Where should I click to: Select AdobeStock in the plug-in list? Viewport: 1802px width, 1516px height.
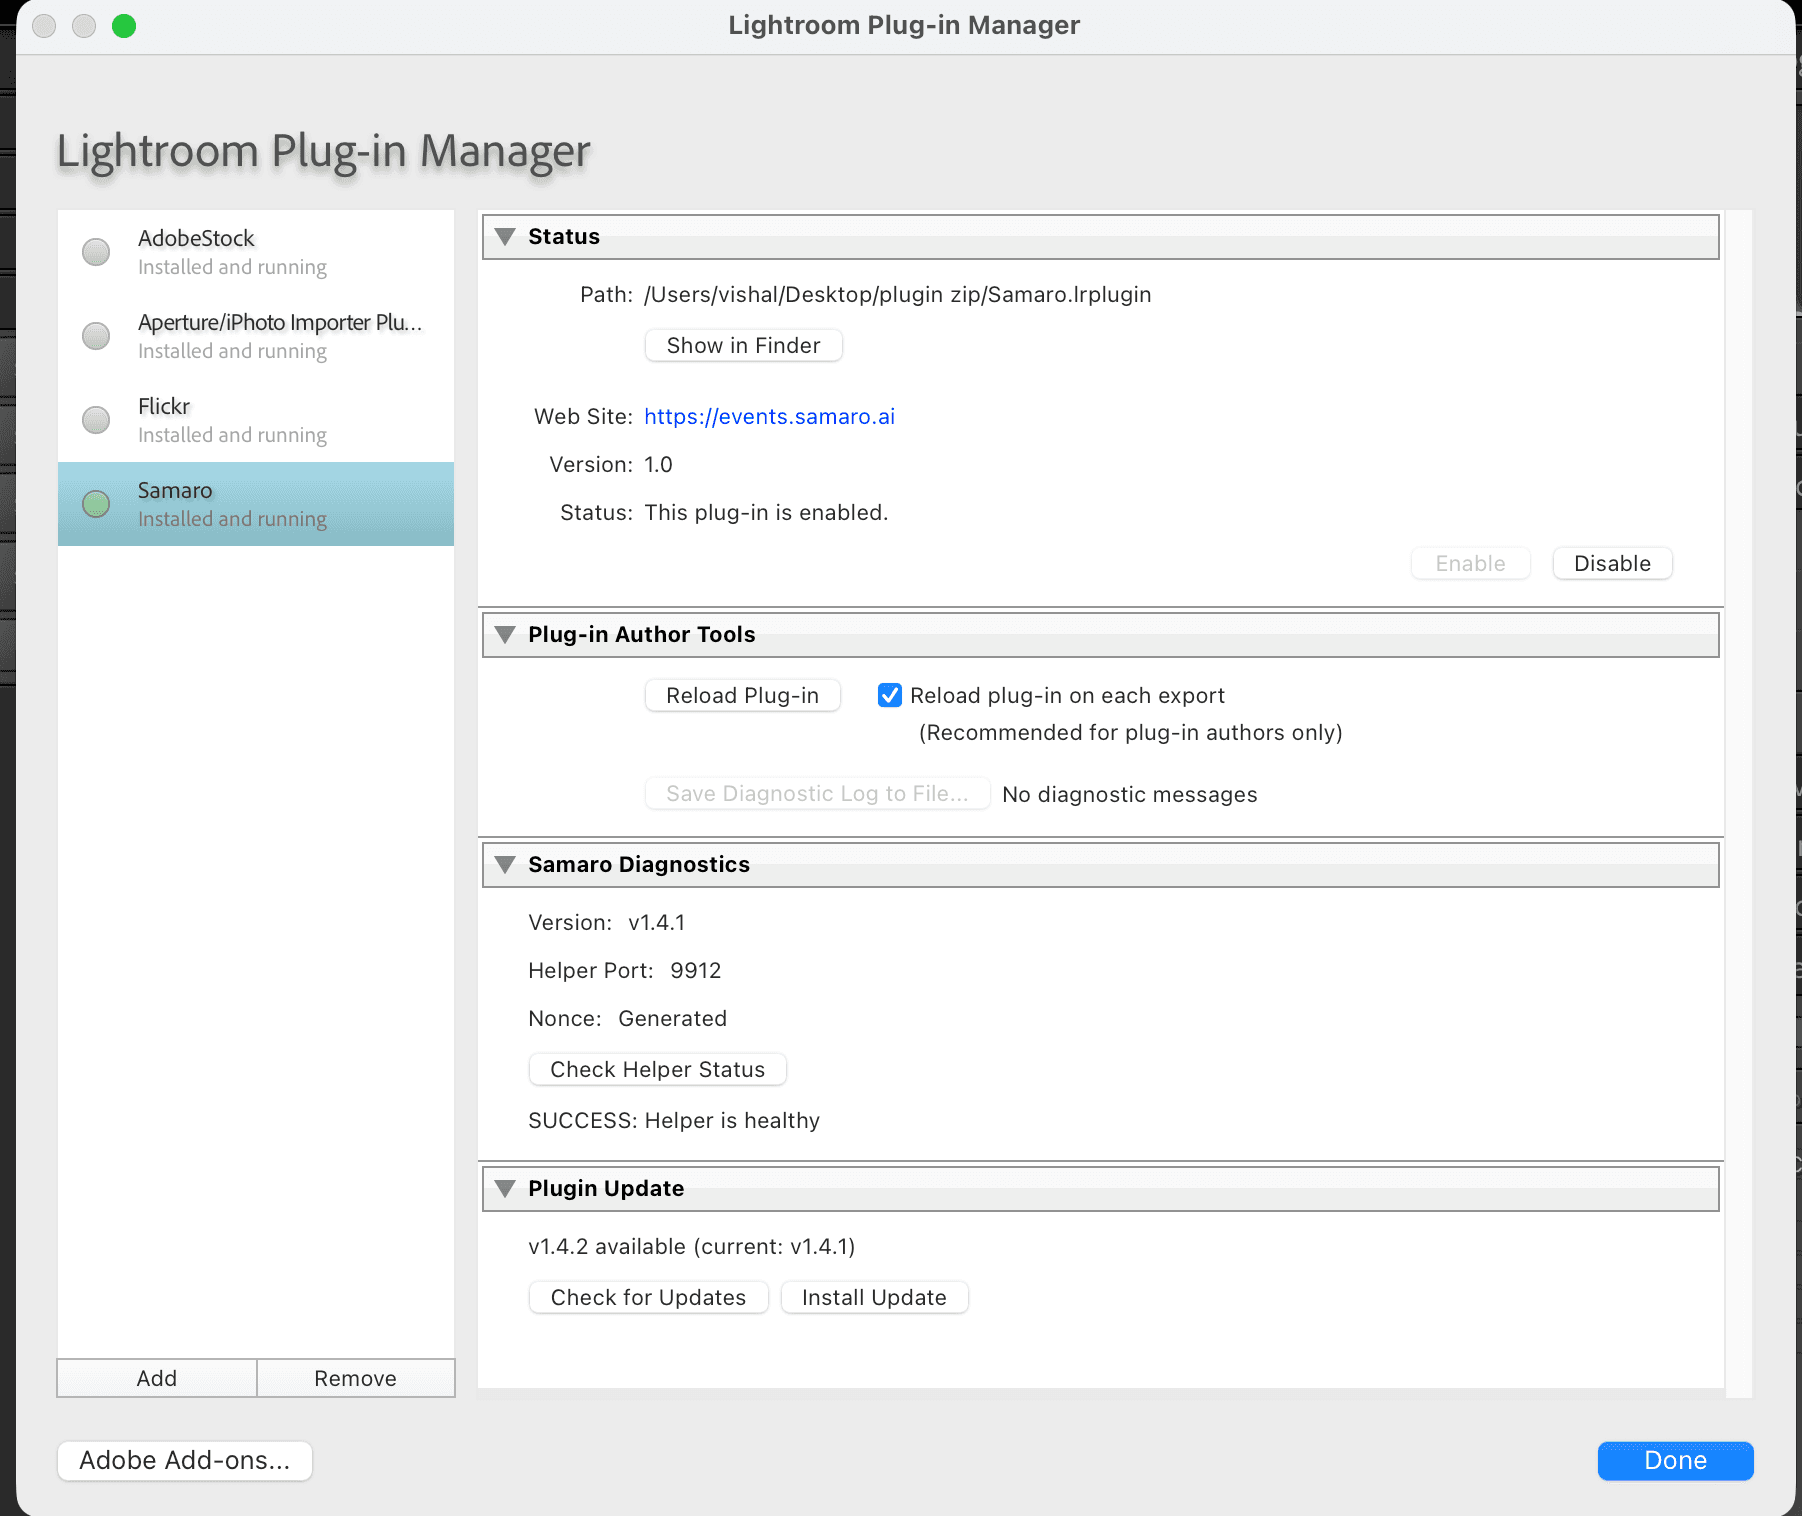point(256,252)
